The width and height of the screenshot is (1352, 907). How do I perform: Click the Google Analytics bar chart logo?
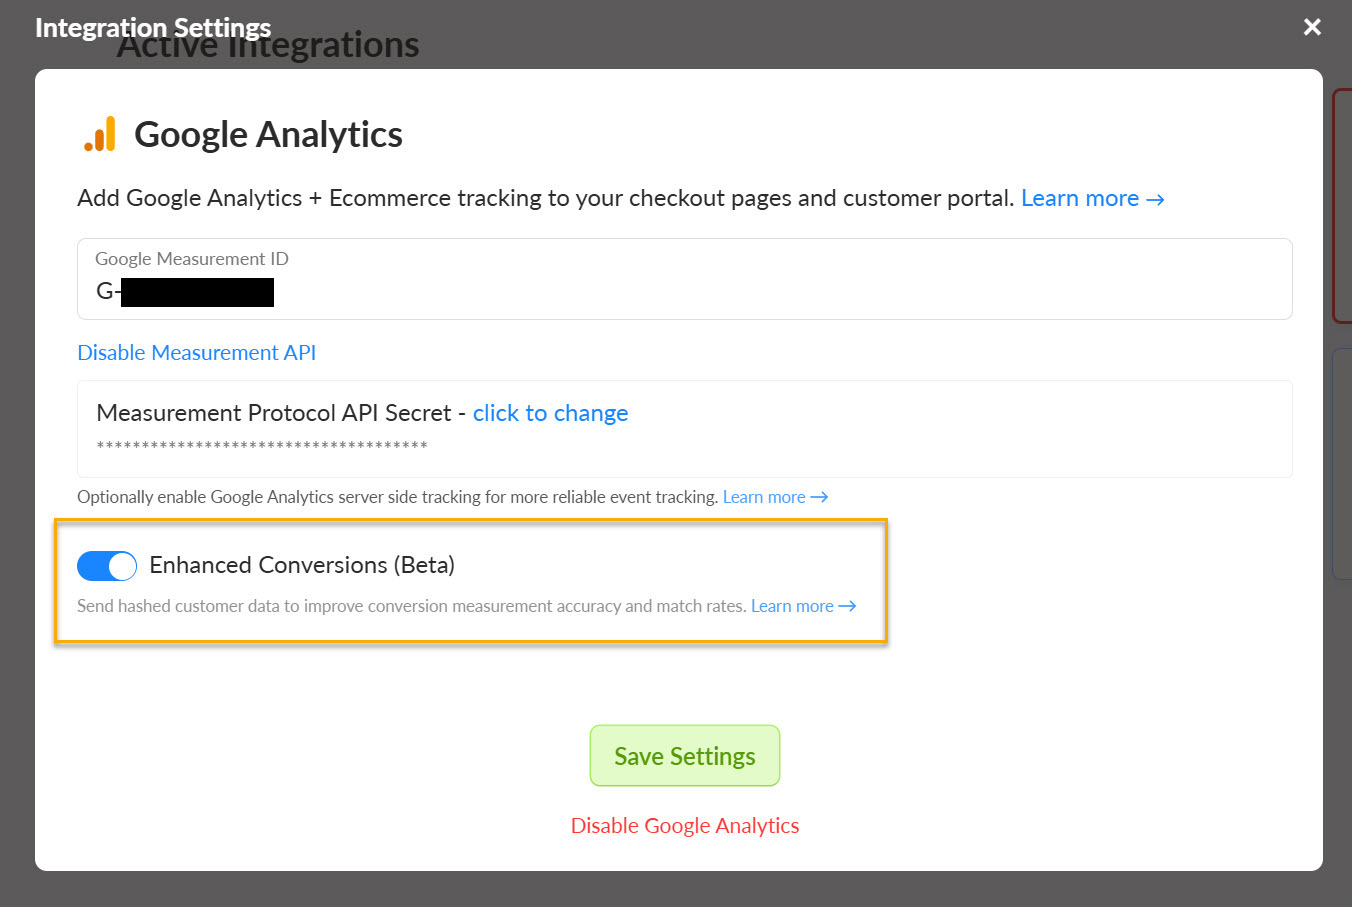[x=100, y=134]
